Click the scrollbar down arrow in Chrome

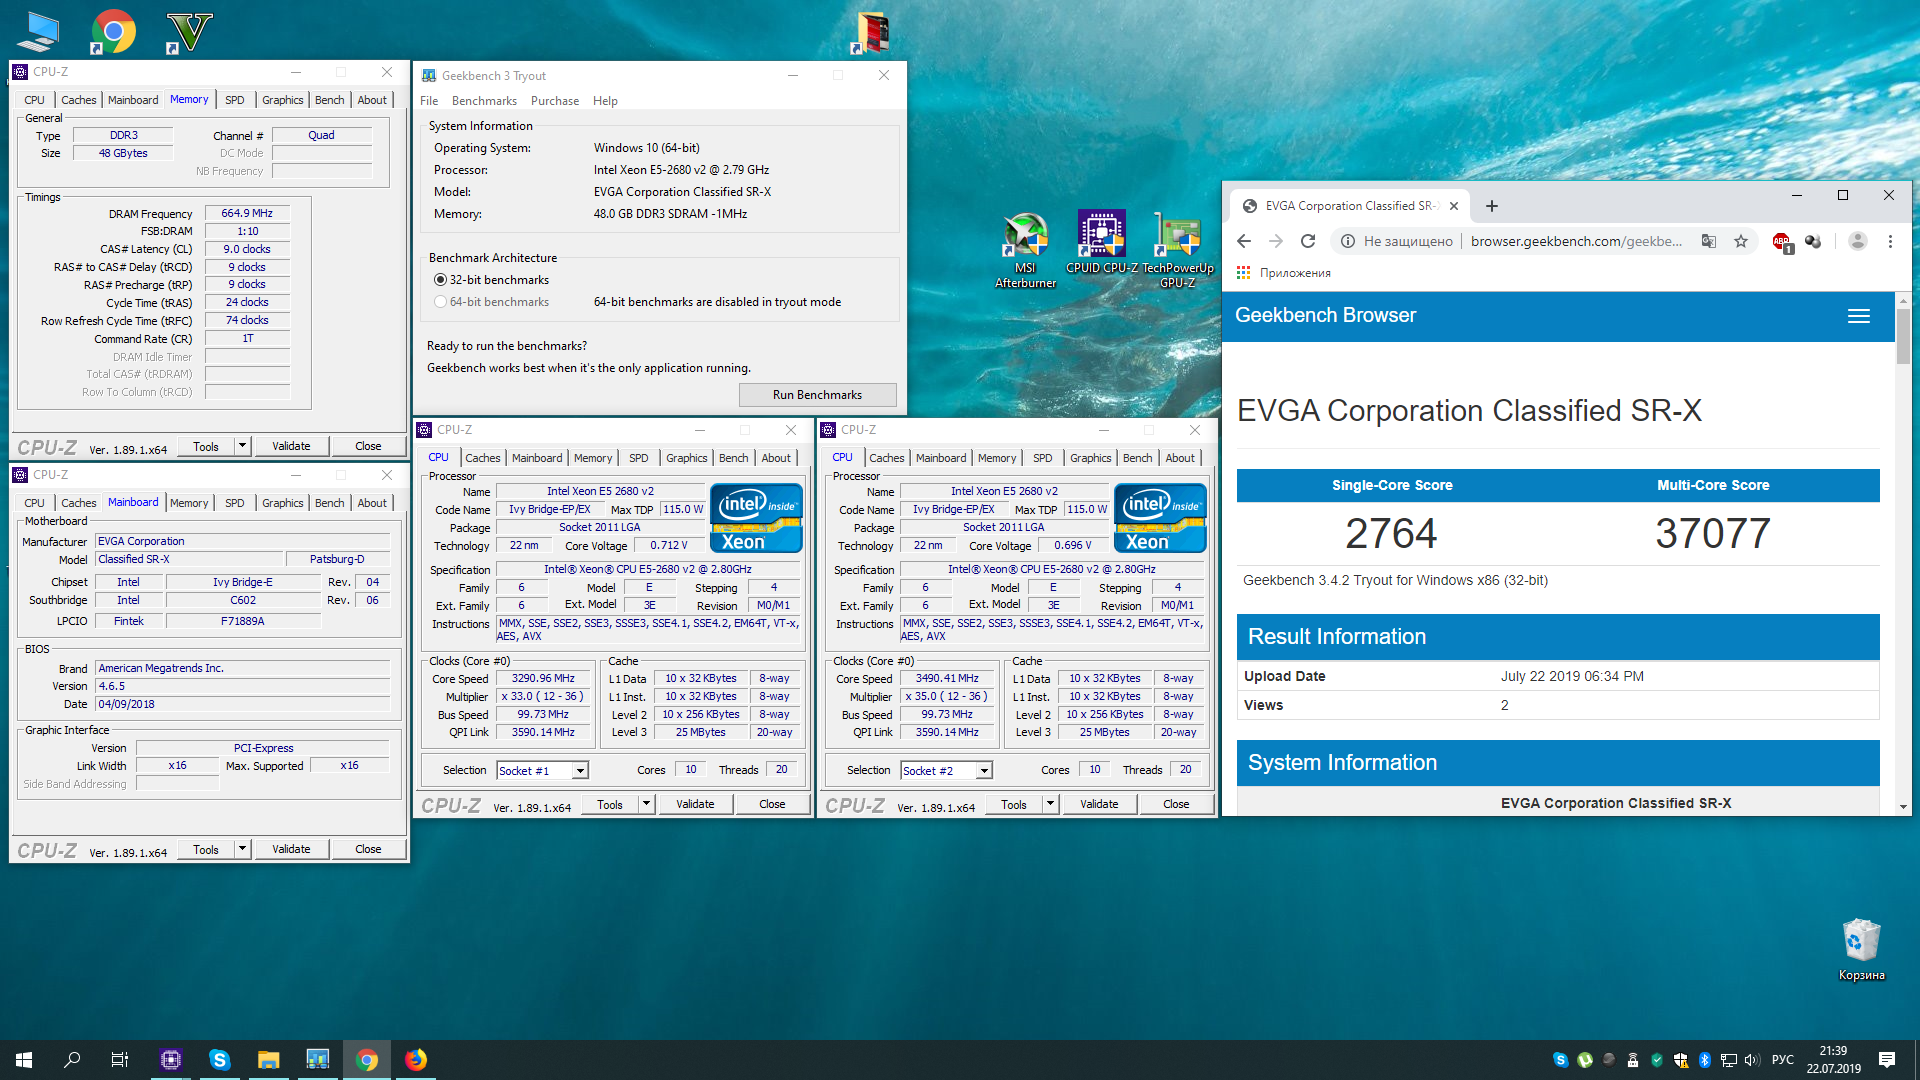coord(1903,807)
